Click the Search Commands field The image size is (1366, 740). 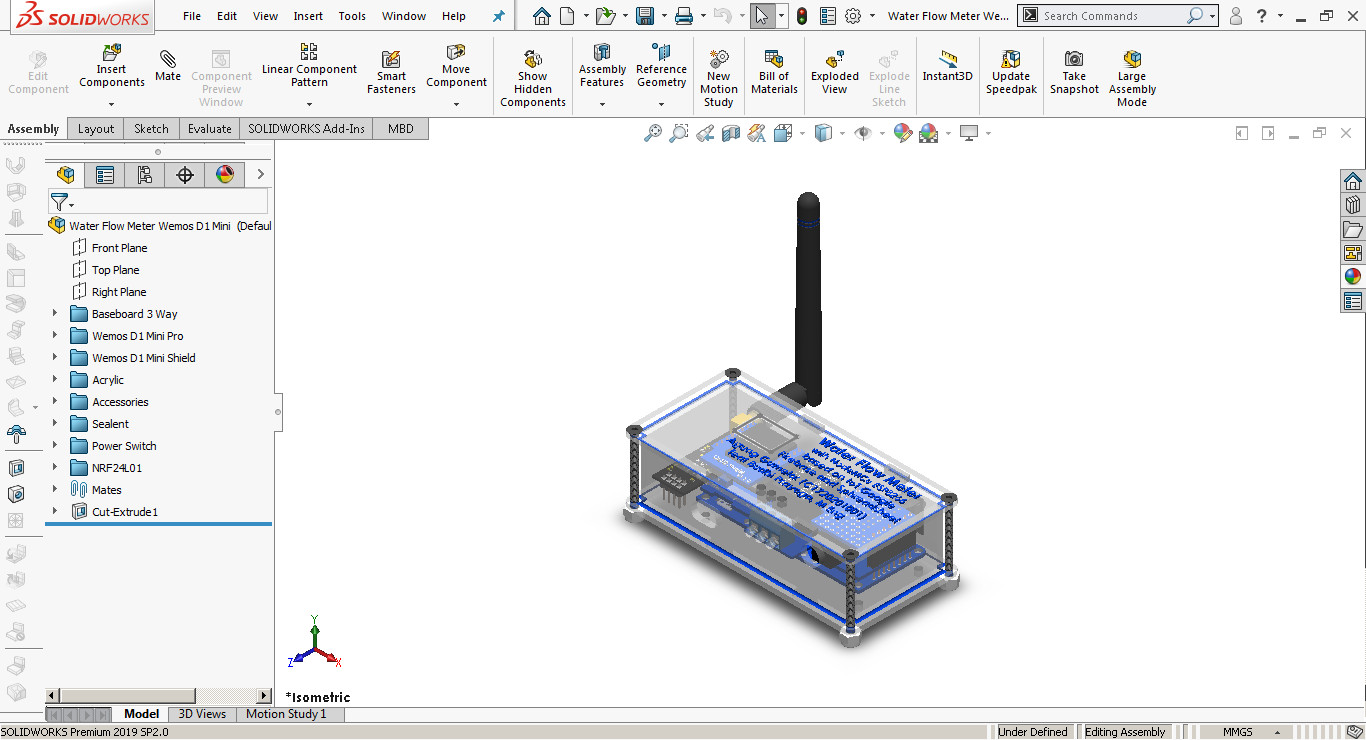1113,16
